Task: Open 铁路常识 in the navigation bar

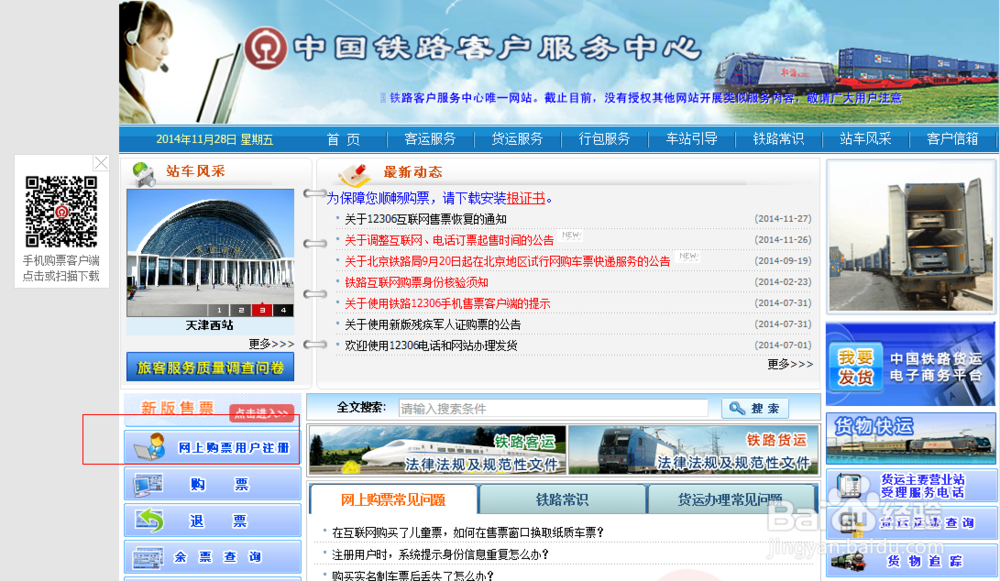Action: pyautogui.click(x=779, y=139)
